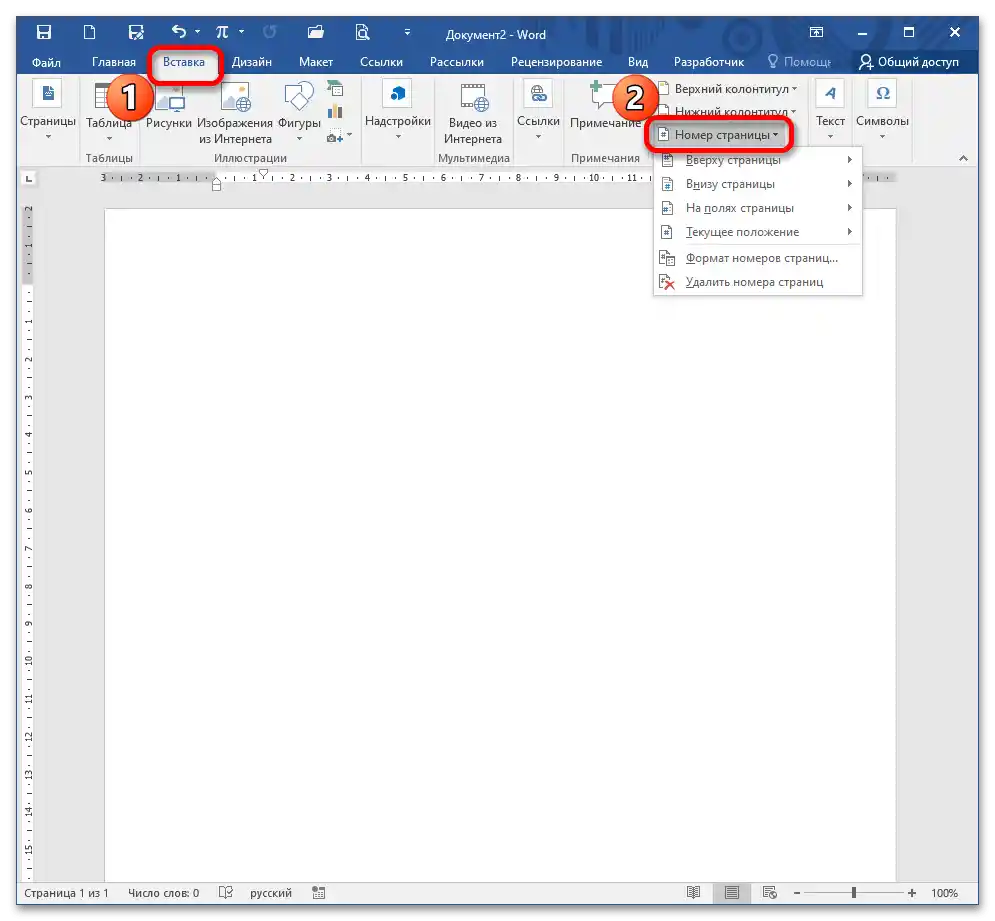The height and width of the screenshot is (921, 995).
Task: Open the Верхний колонтитул header dropdown
Action: tap(727, 89)
